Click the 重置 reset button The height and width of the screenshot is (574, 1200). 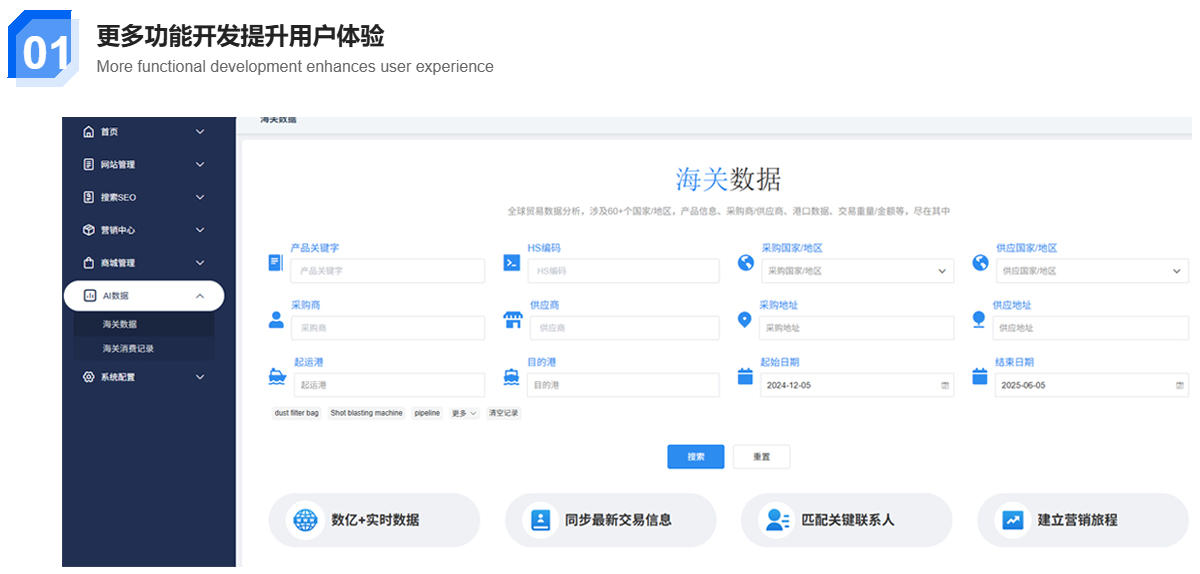pos(761,457)
